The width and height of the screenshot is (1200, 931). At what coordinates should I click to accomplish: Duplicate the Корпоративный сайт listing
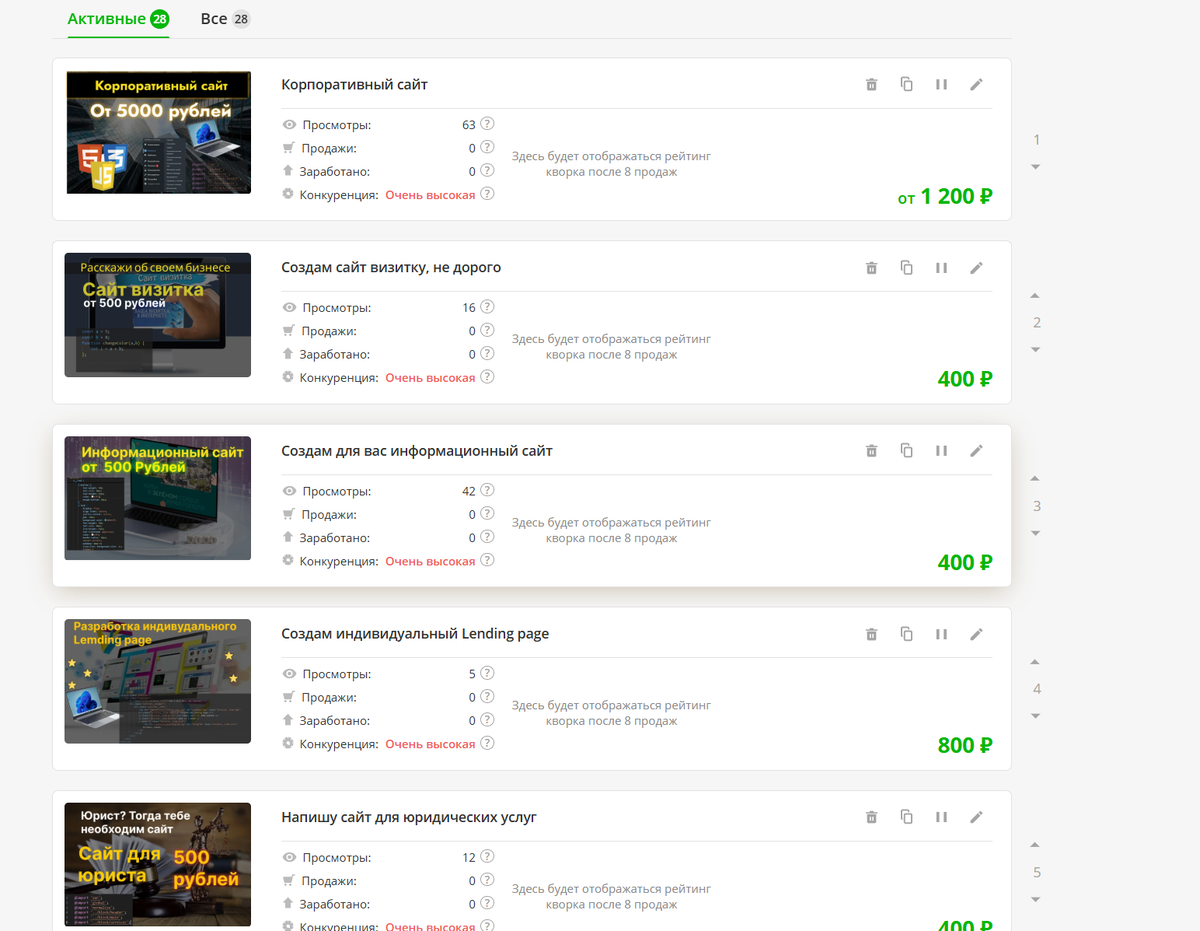pyautogui.click(x=906, y=84)
